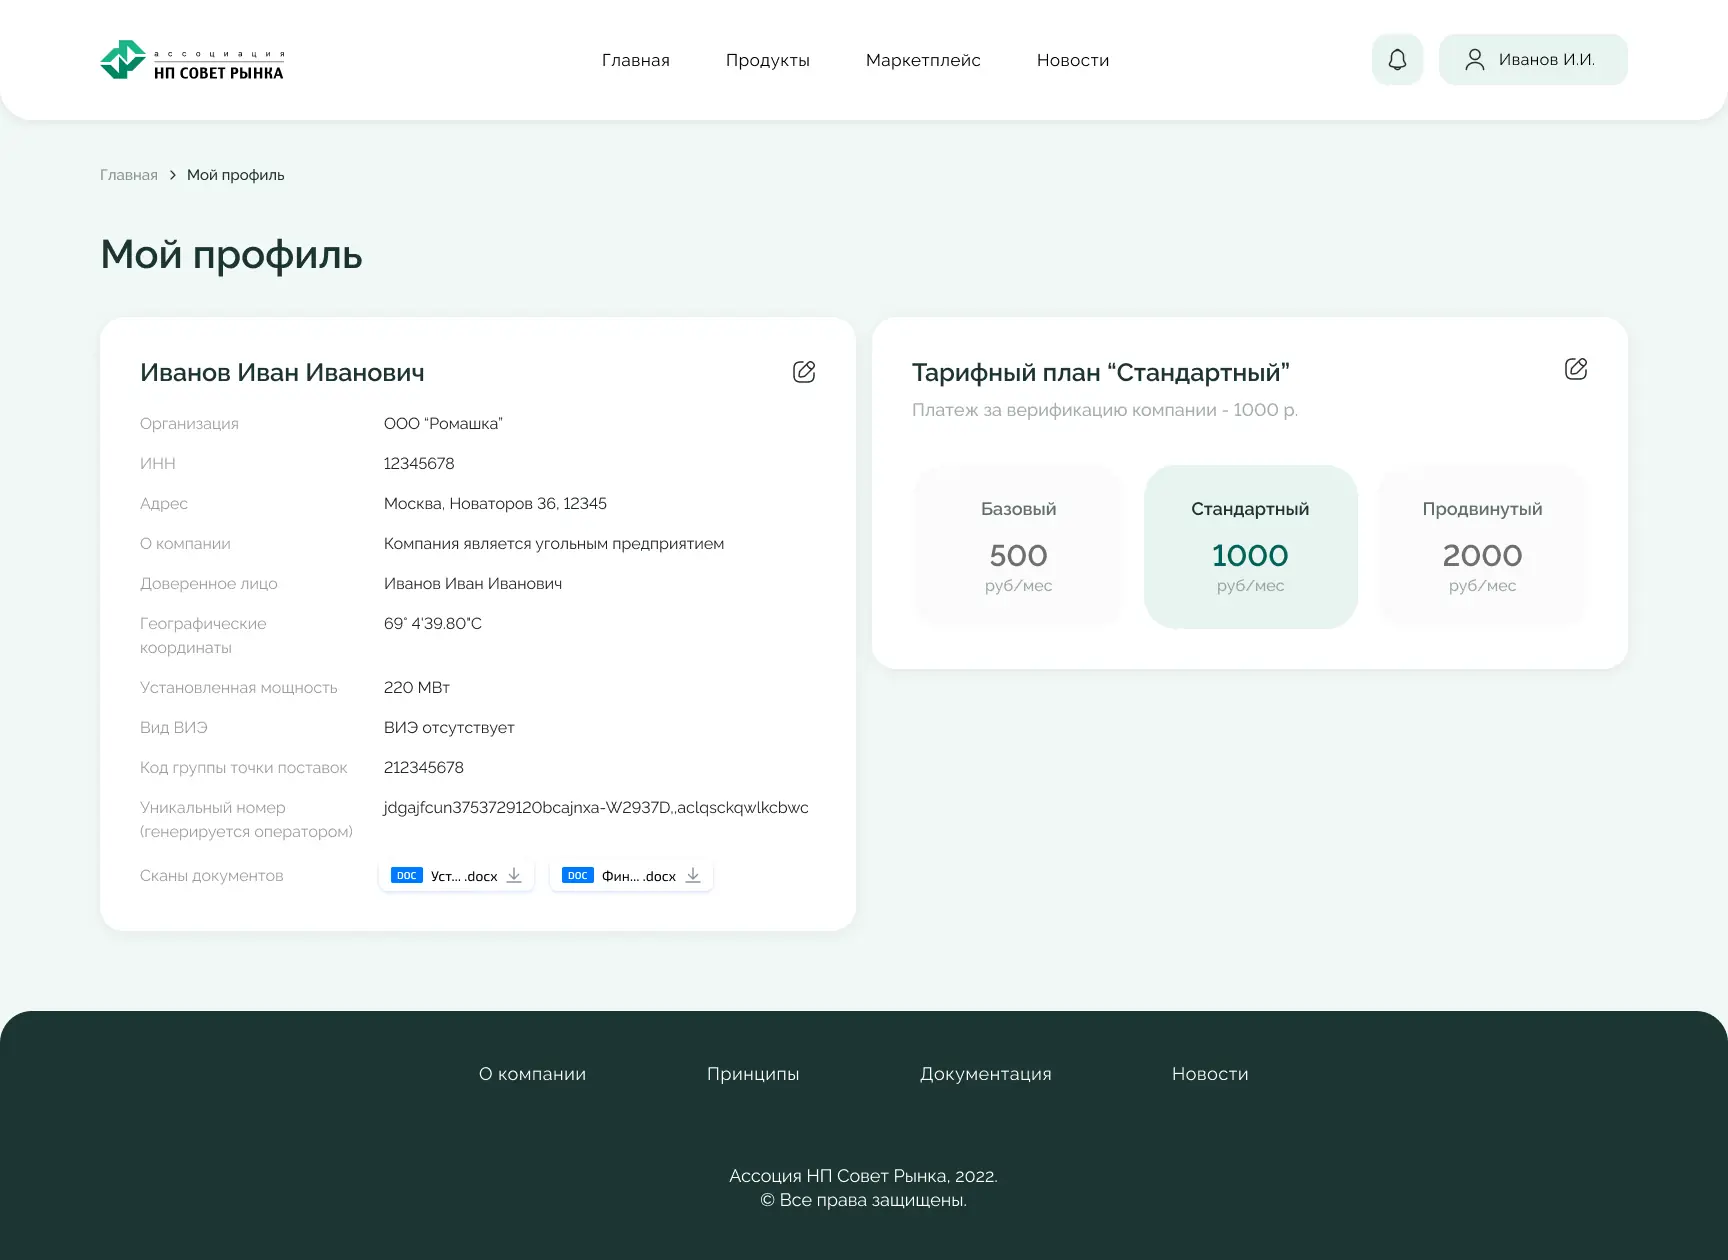Edit the tariff plan via pencil icon
Screen dimensions: 1728x1260
1575,369
